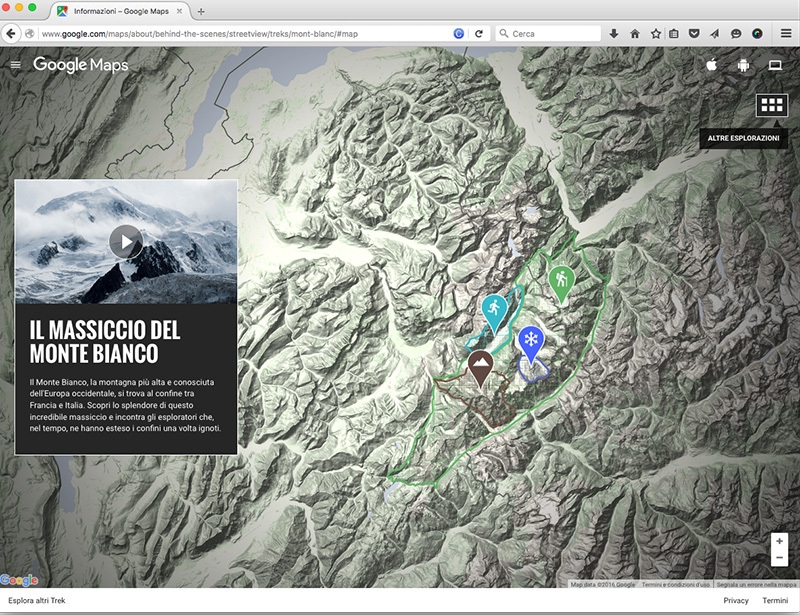800x615 pixels.
Task: Open a new browser tab
Action: click(201, 11)
